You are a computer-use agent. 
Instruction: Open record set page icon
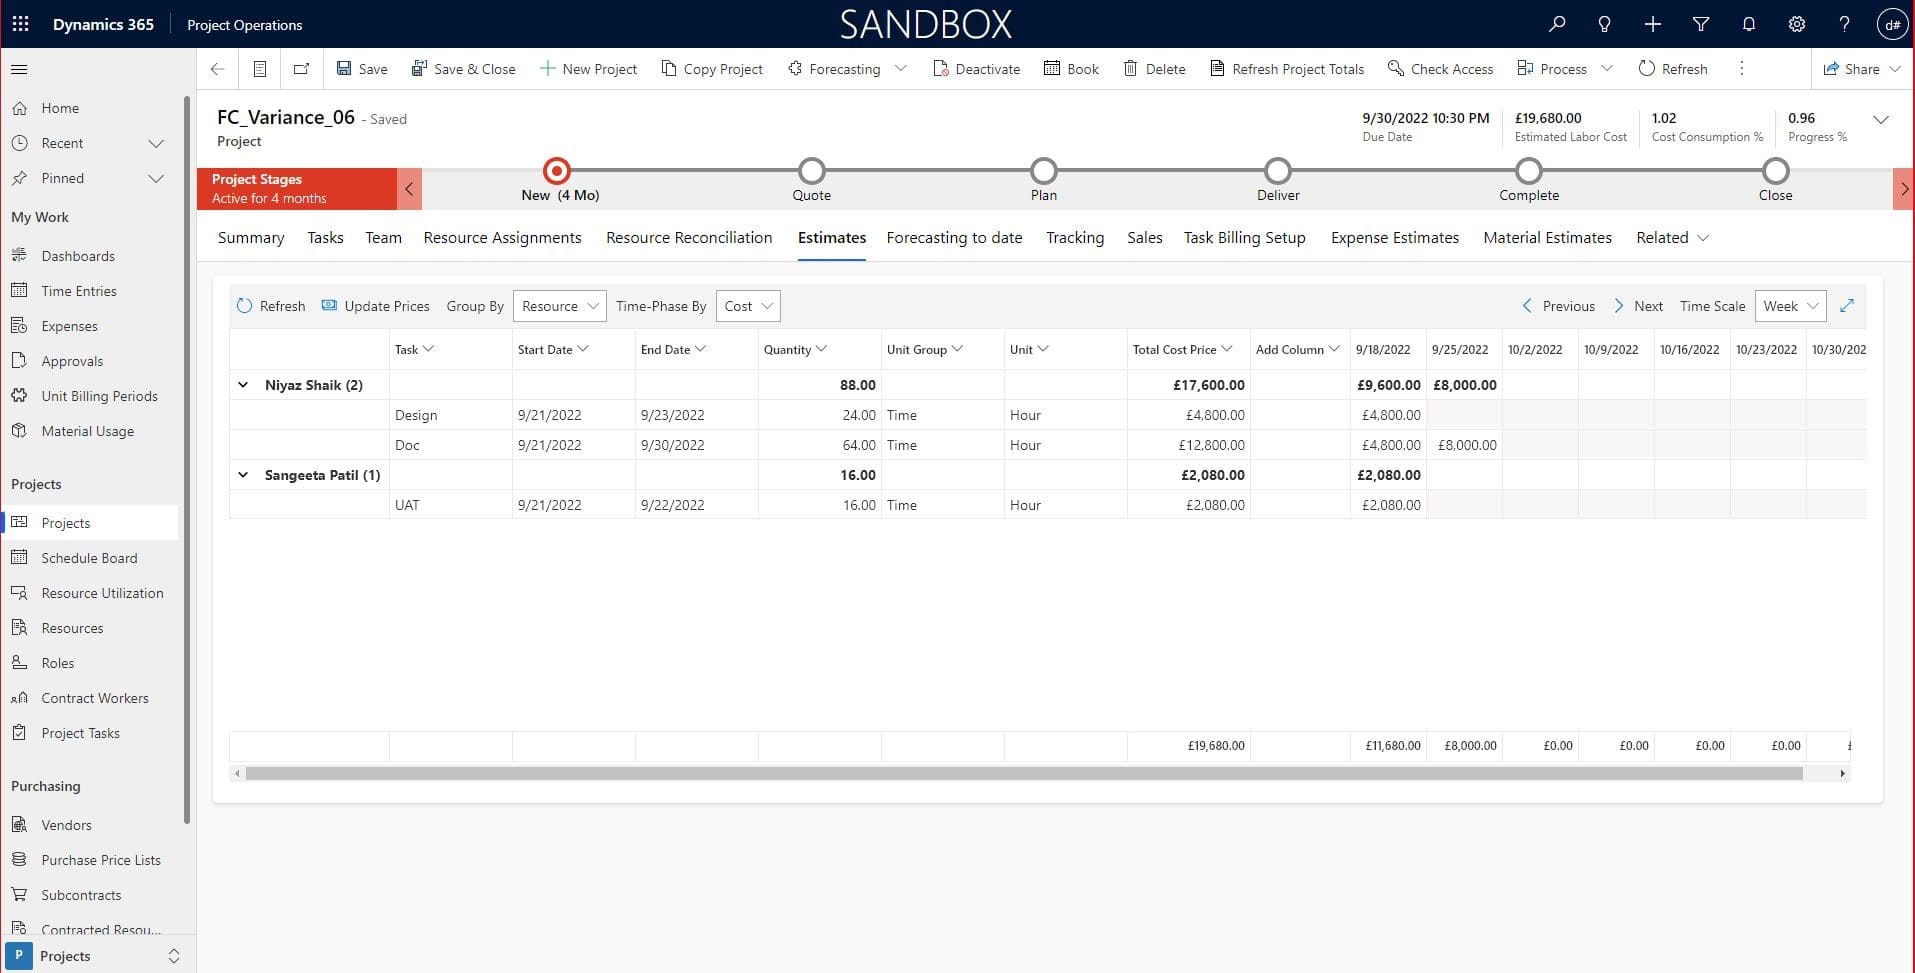point(259,69)
